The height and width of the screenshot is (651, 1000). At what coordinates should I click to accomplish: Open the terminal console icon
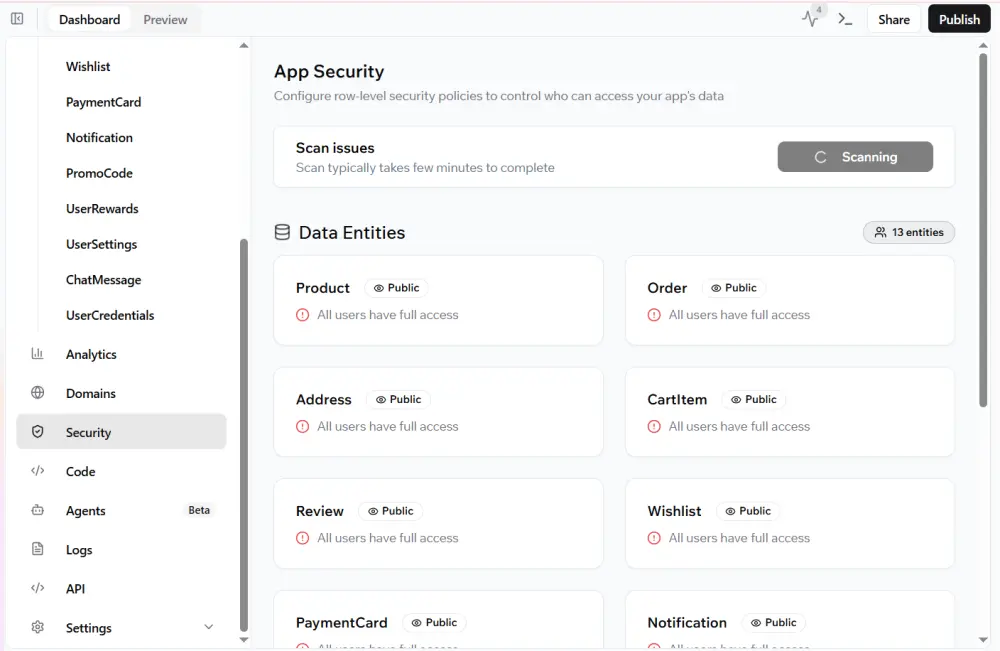tap(845, 18)
